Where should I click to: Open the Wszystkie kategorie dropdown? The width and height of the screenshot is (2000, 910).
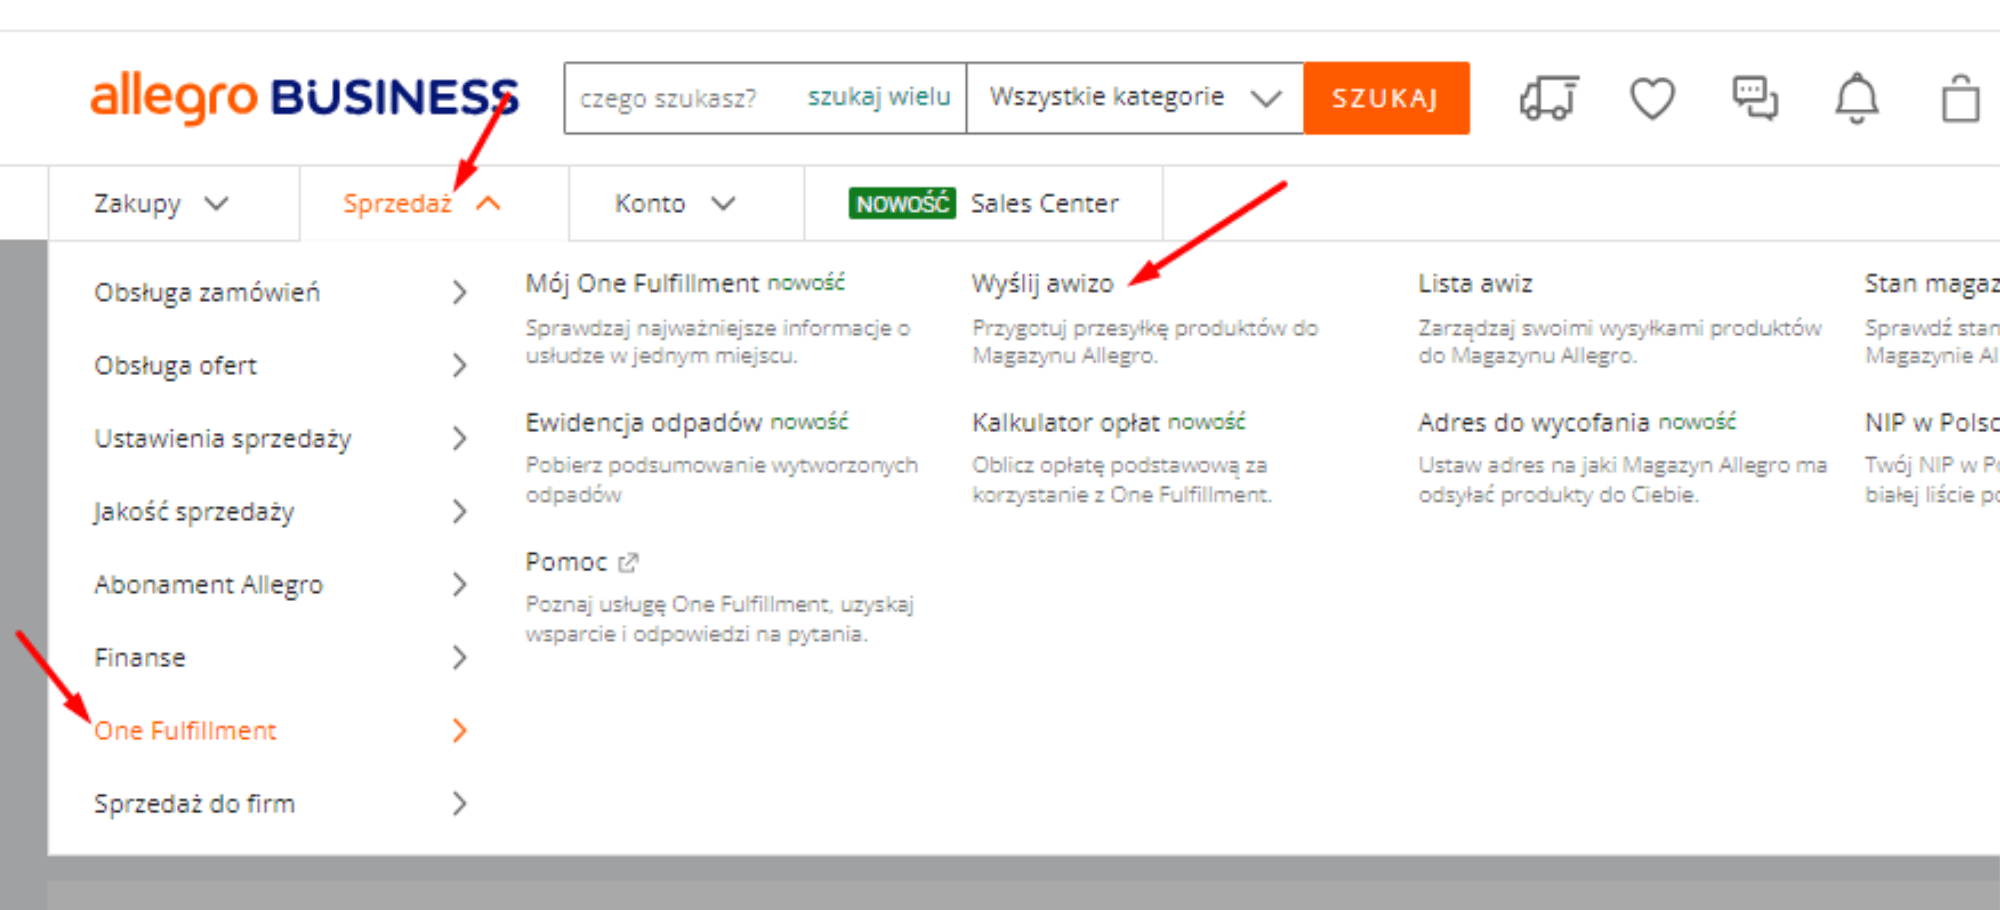point(1135,97)
